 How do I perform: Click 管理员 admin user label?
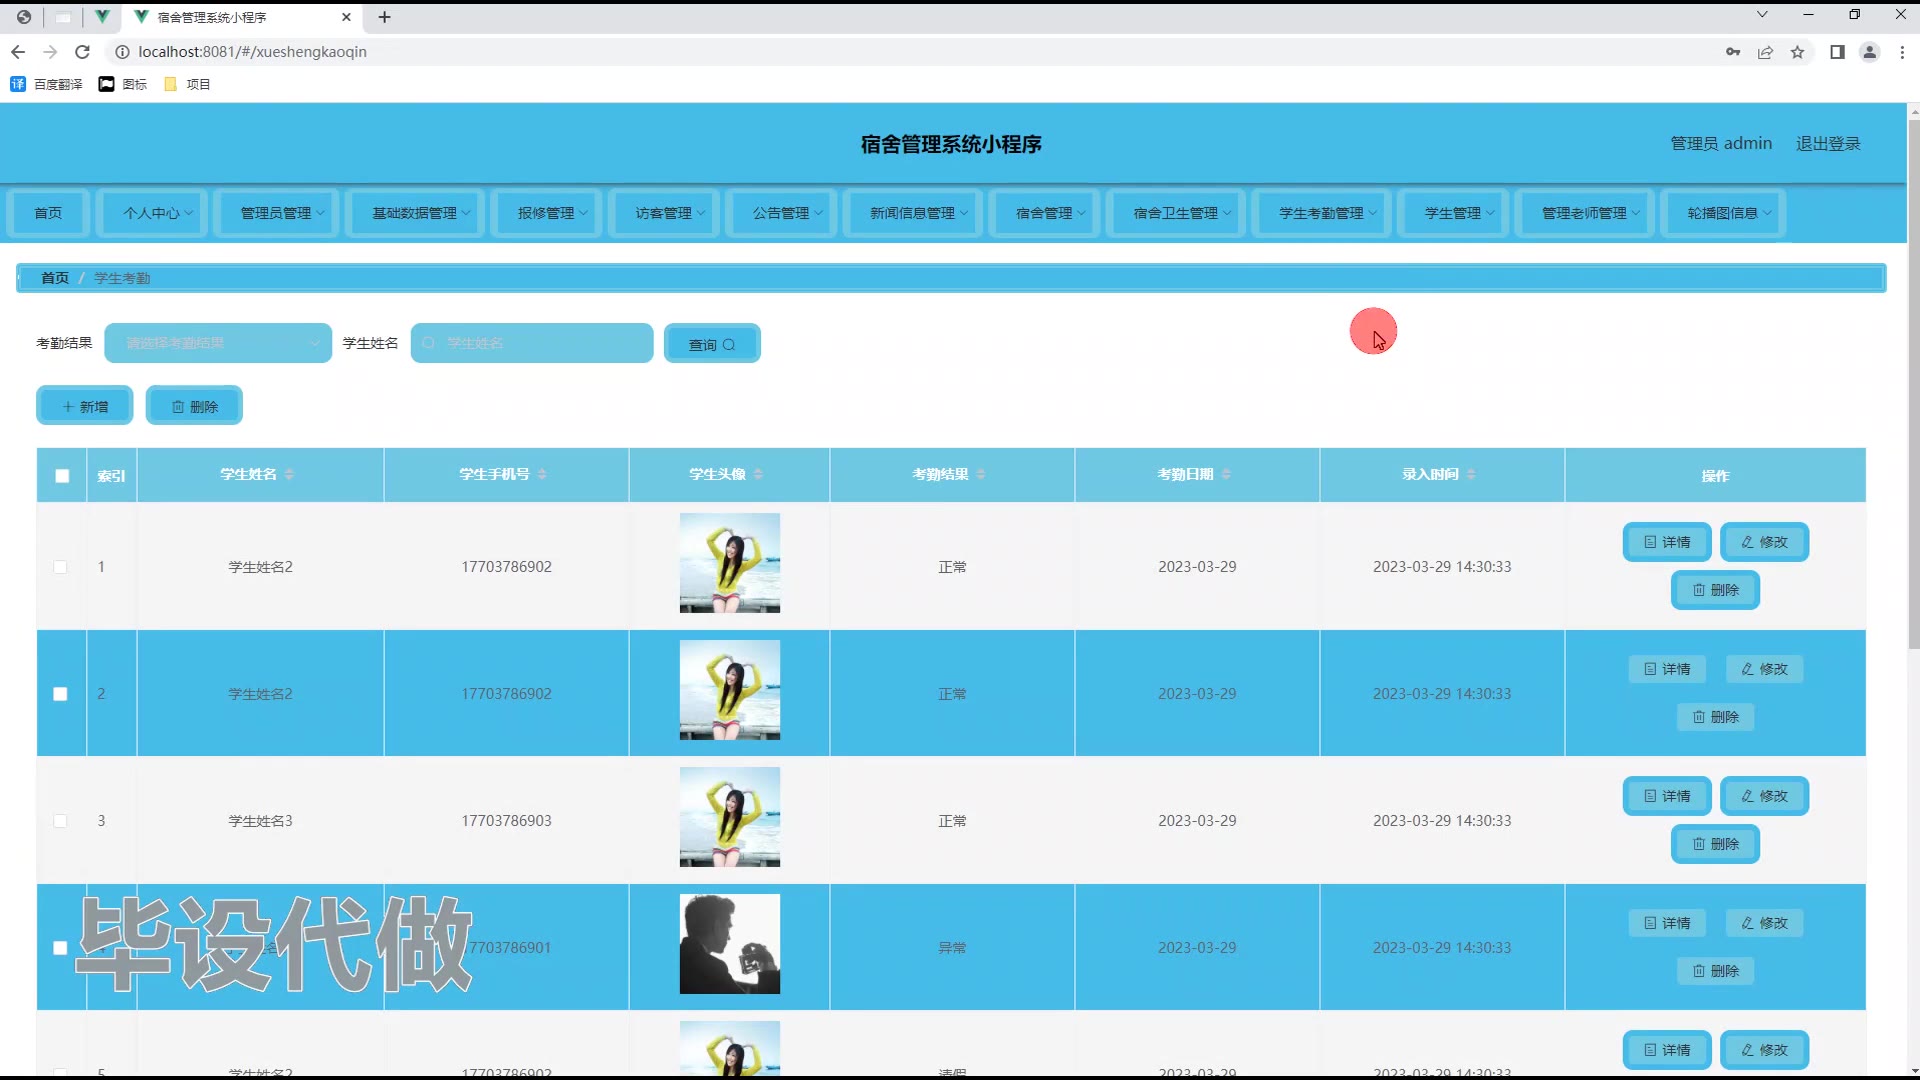pos(1721,144)
